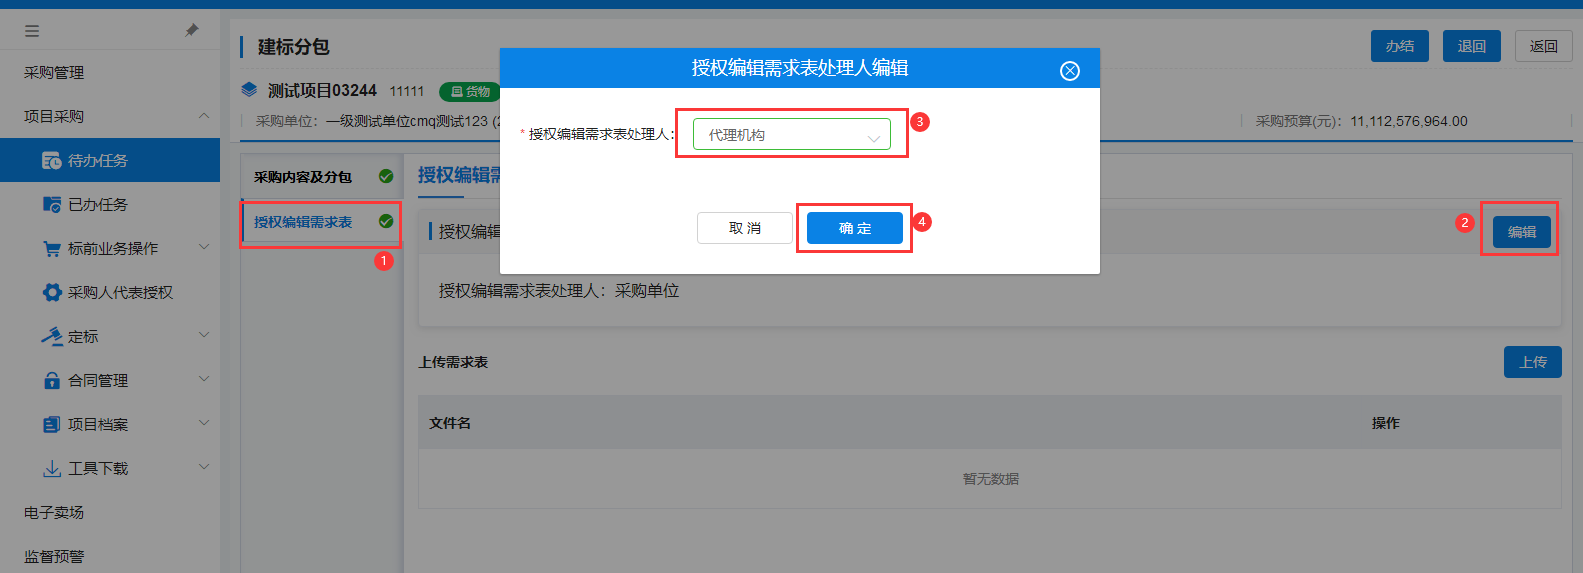Close the 授权编辑需求表处理人编辑 dialog
The height and width of the screenshot is (573, 1583).
(x=1069, y=71)
